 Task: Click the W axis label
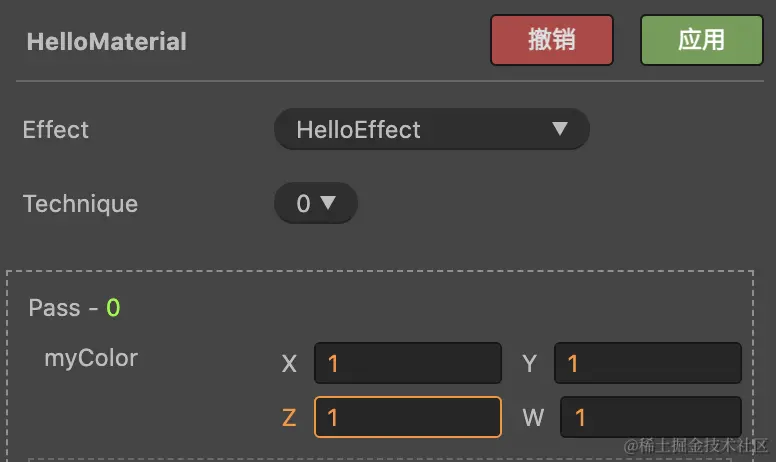[533, 418]
